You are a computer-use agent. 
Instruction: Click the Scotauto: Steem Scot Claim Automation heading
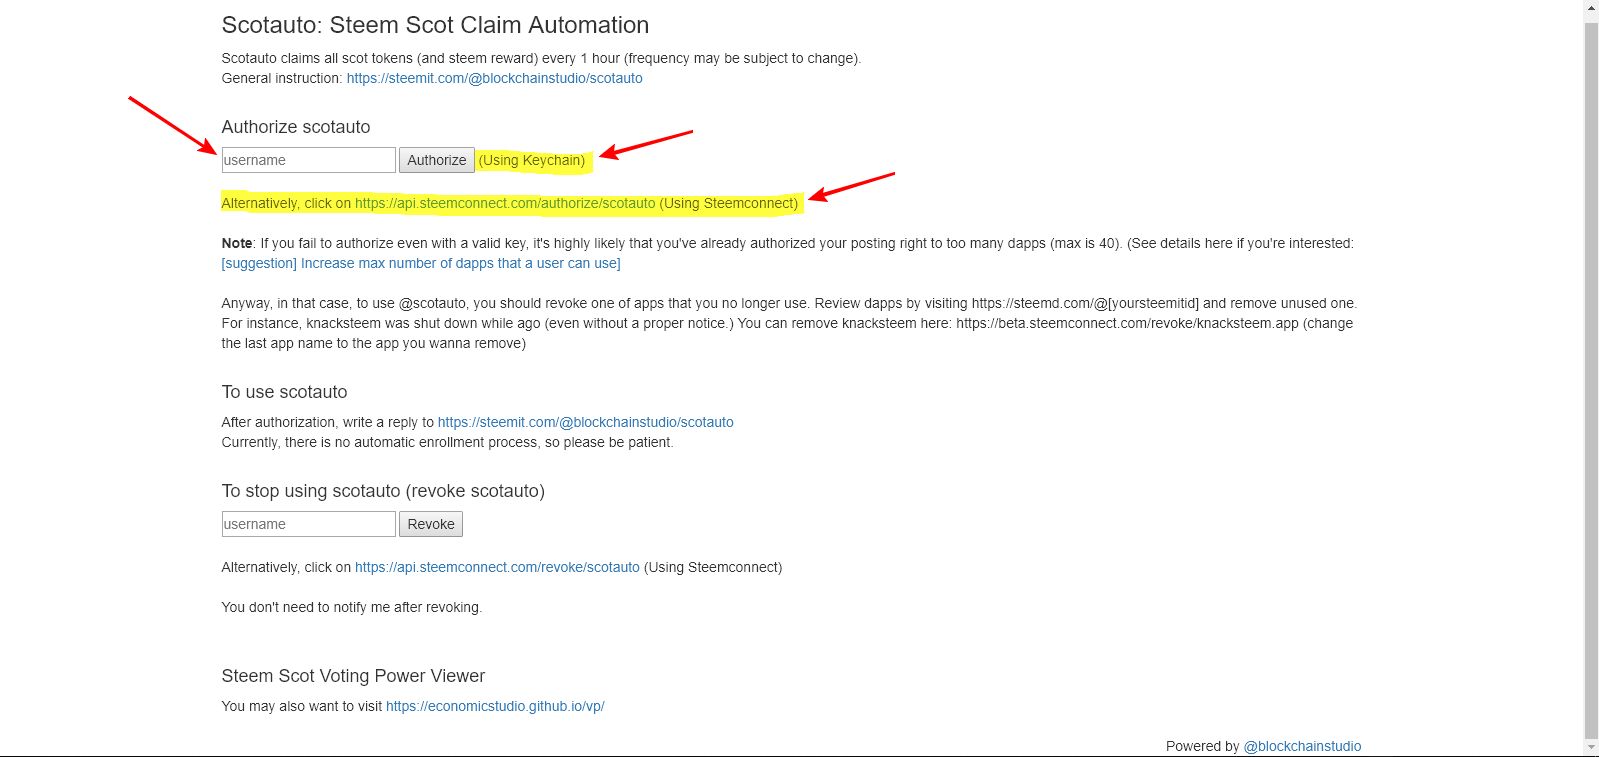[x=435, y=25]
